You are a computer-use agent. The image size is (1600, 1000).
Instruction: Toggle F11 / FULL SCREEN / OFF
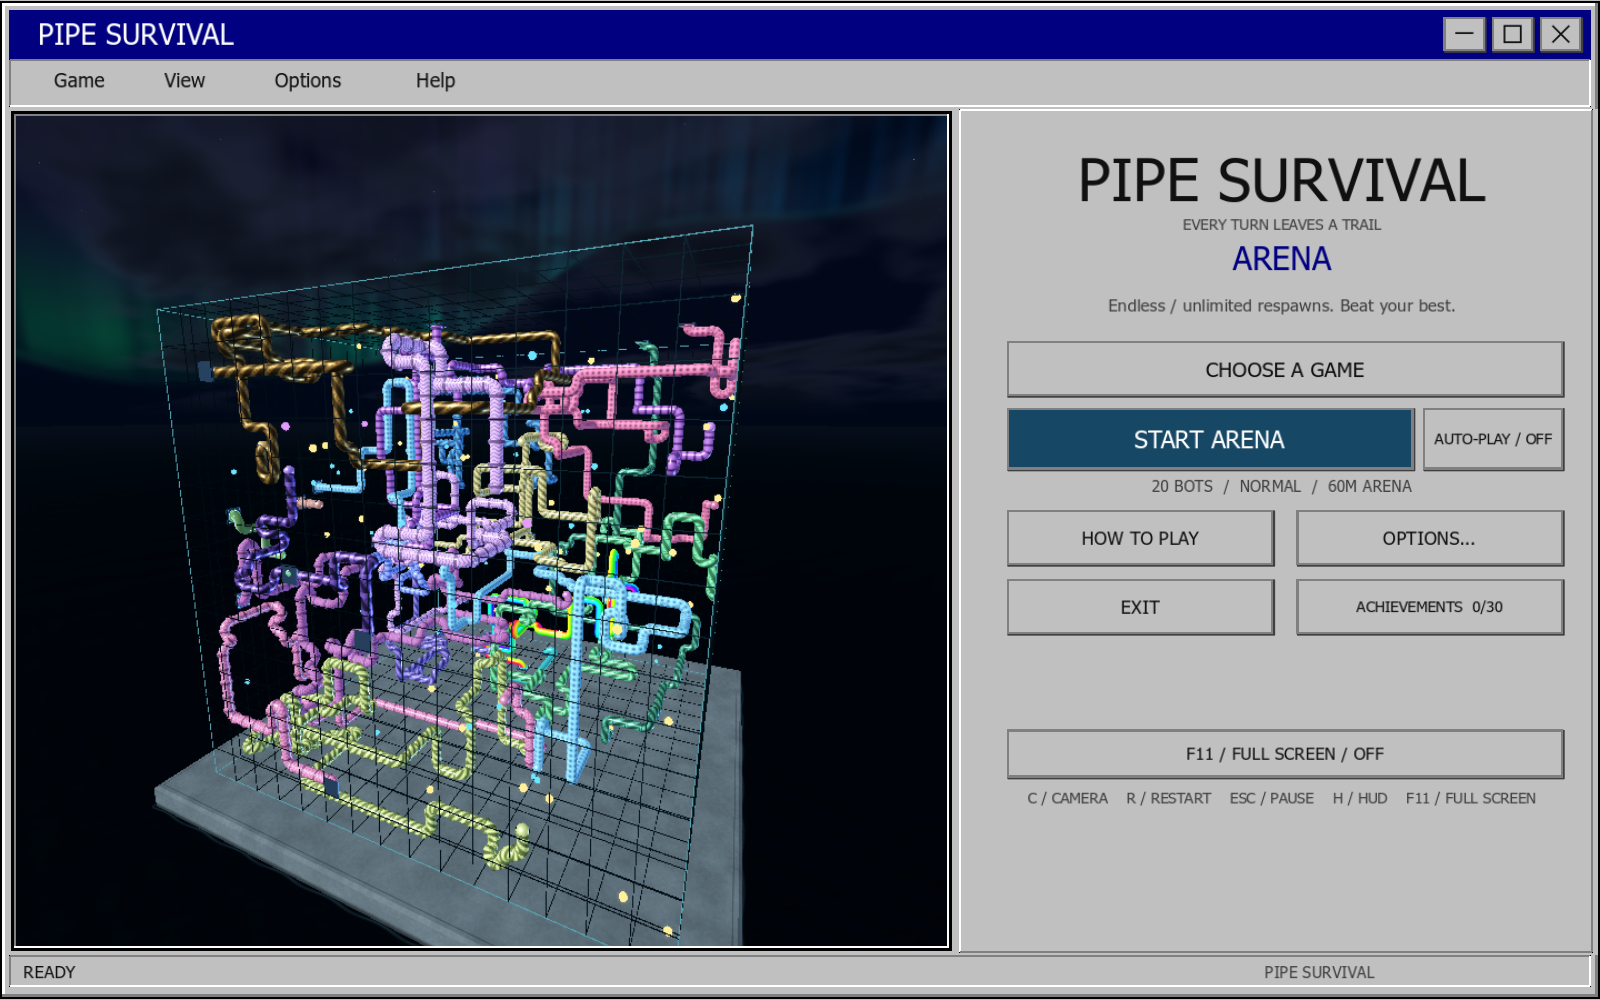[1285, 754]
